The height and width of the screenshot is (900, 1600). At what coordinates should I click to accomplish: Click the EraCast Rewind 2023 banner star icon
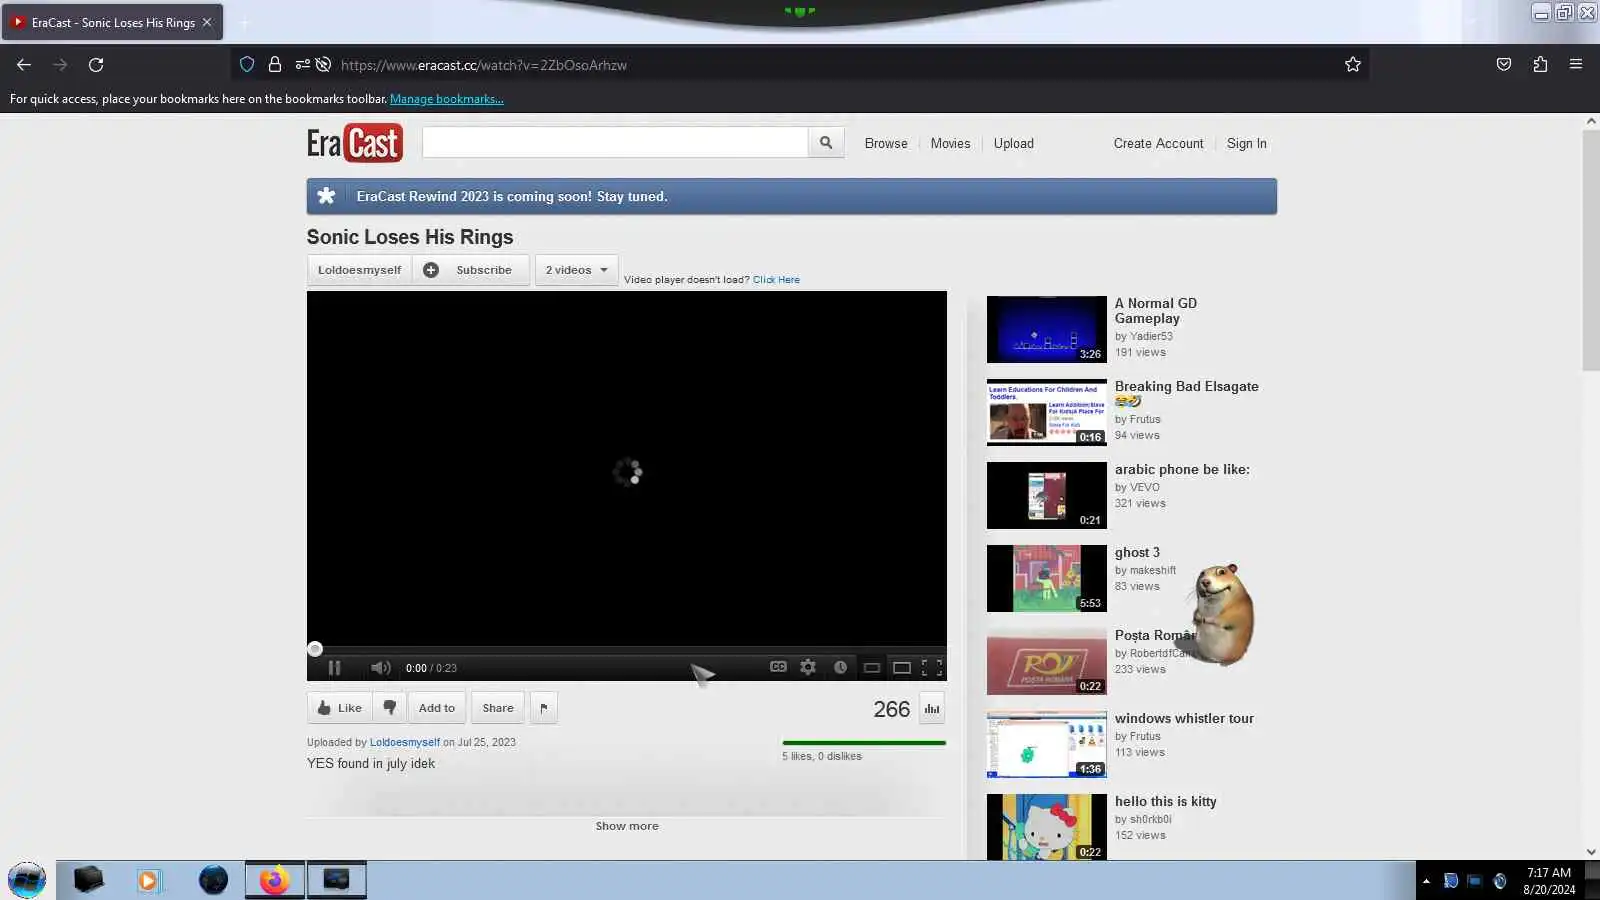pyautogui.click(x=326, y=196)
